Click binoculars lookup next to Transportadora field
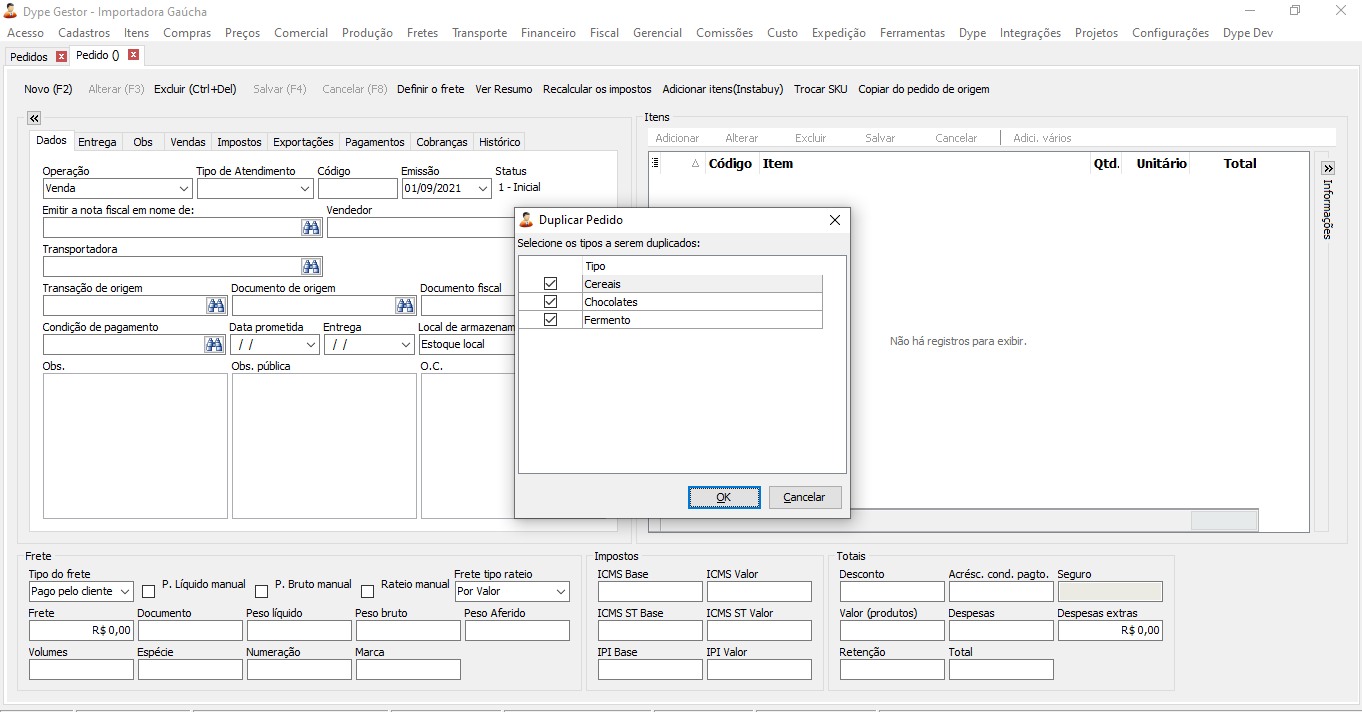Screen dimensions: 1362x712 click(x=311, y=267)
